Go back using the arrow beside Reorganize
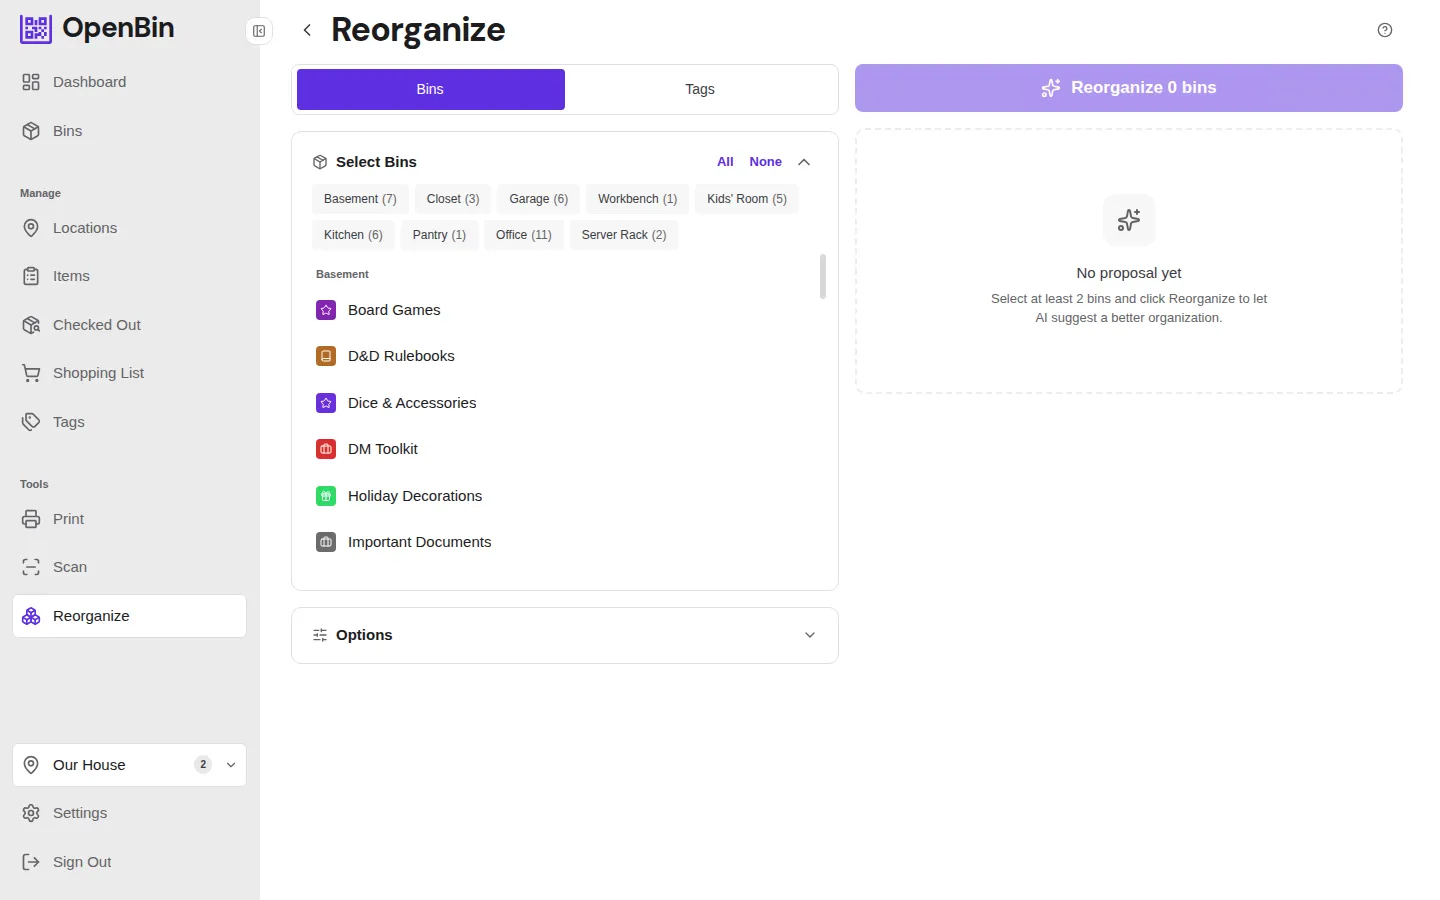 click(307, 30)
